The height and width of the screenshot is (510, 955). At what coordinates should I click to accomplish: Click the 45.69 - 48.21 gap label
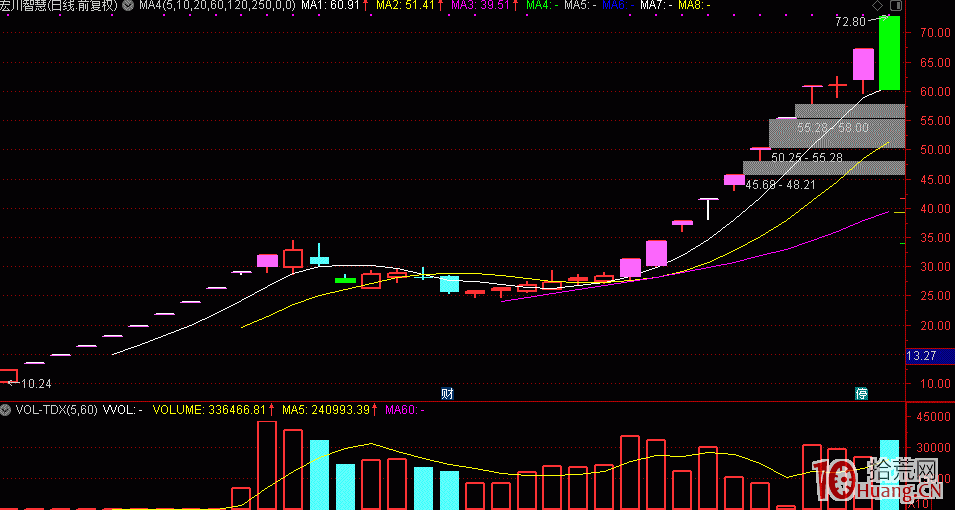pos(781,184)
